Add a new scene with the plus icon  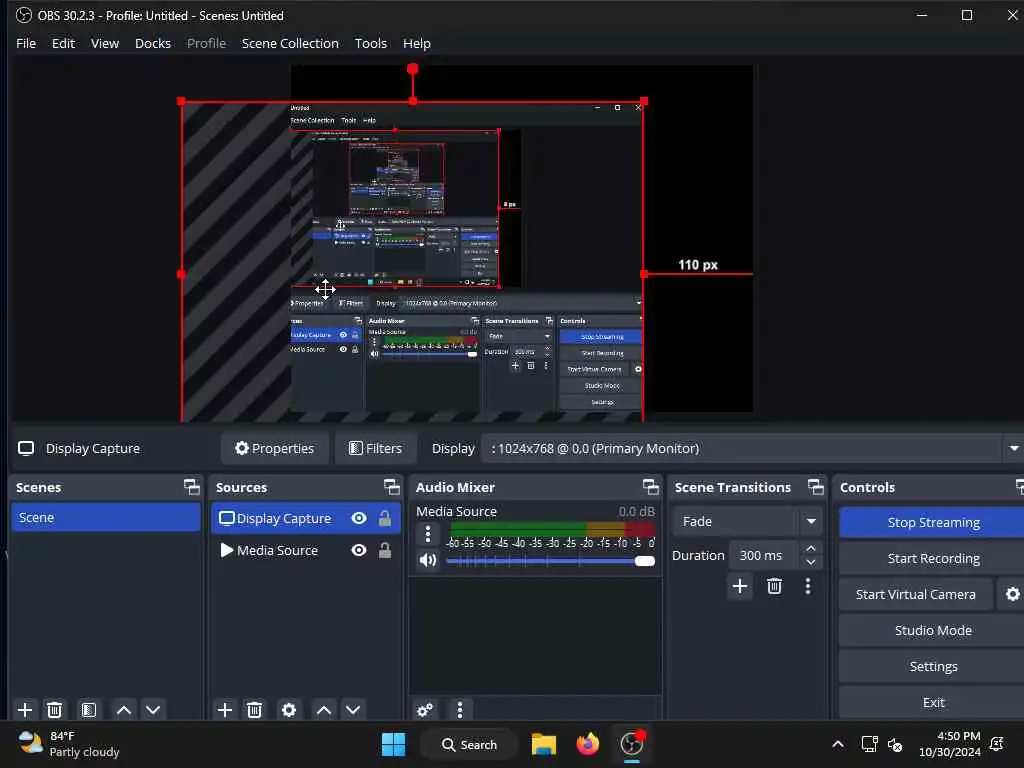click(x=25, y=710)
